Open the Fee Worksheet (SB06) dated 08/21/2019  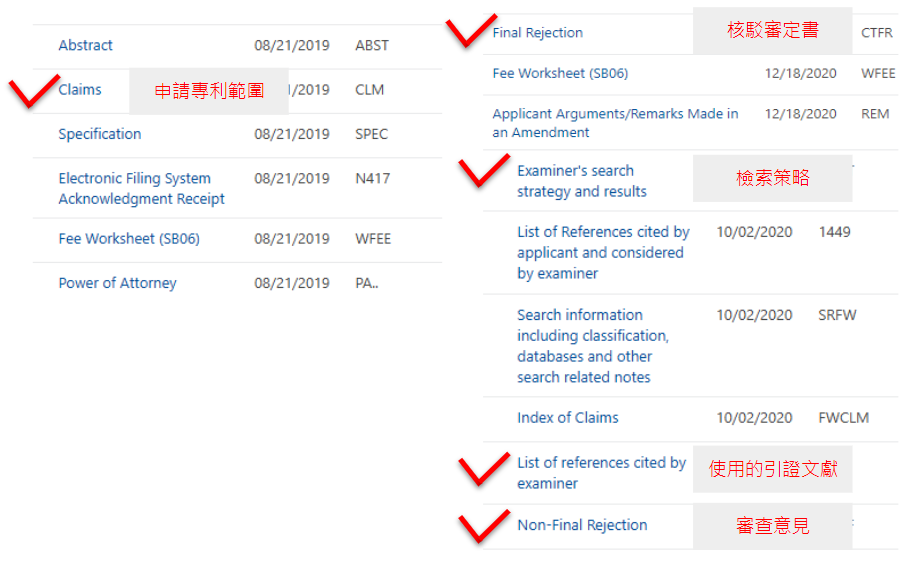point(129,239)
